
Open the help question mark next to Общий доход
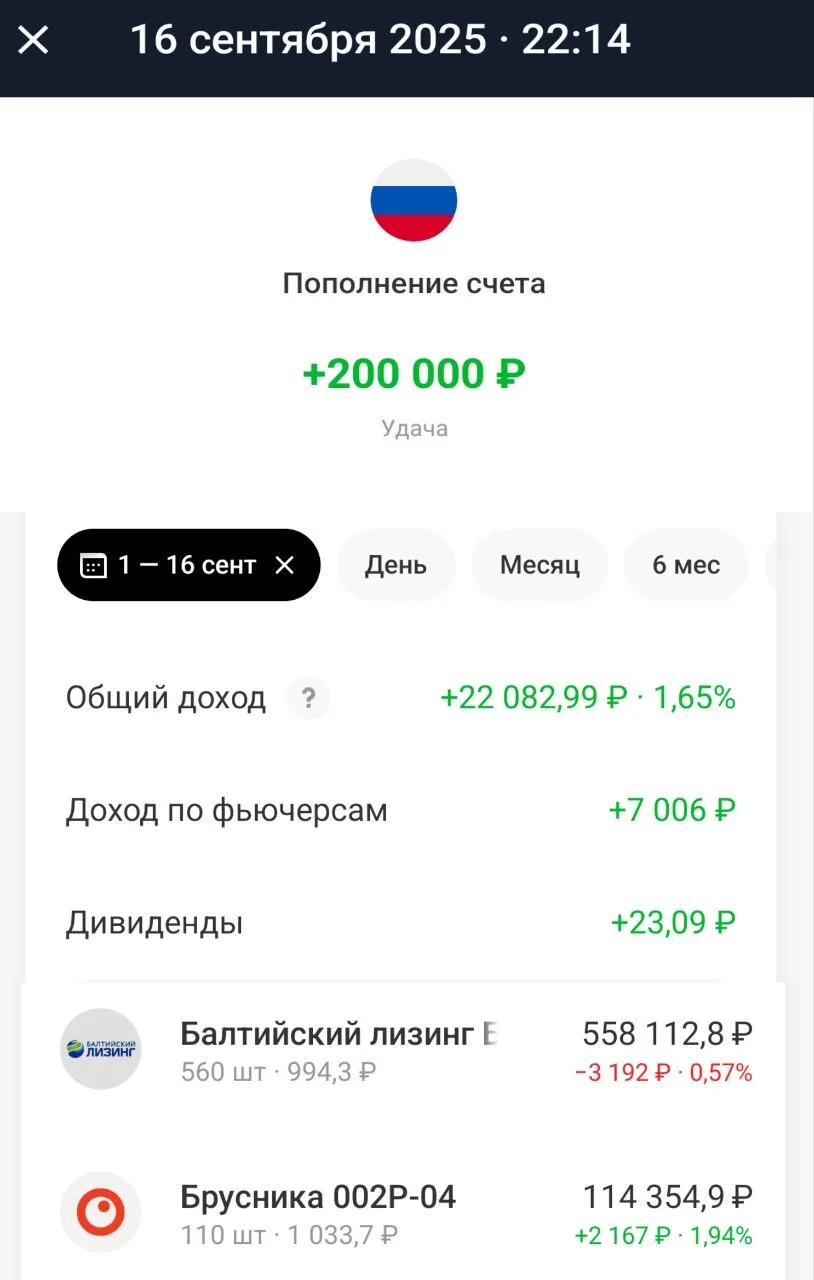click(308, 698)
